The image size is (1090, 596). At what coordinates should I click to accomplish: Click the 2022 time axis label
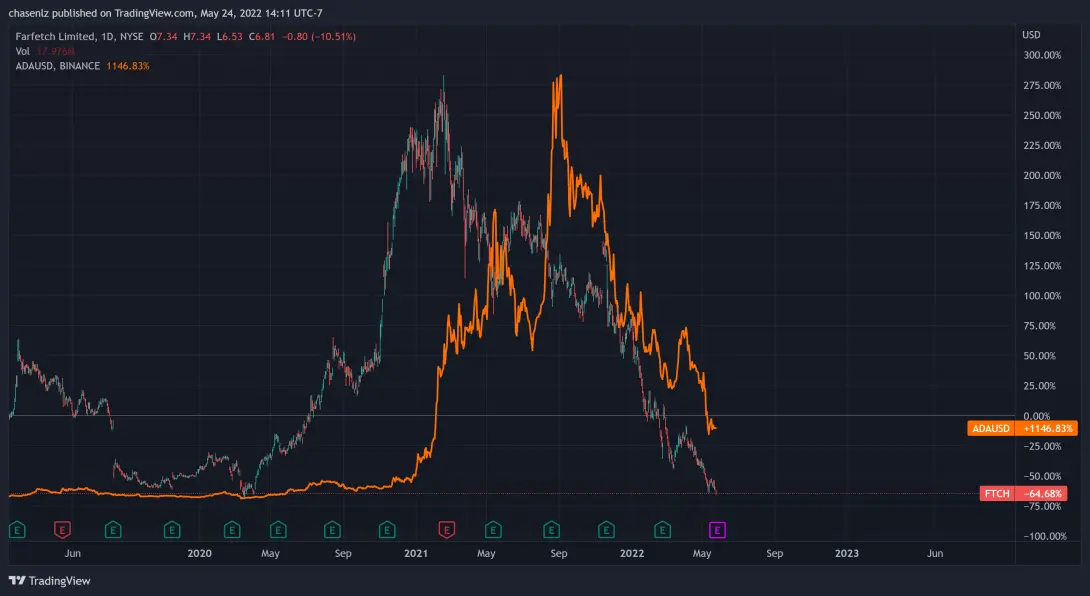point(632,554)
